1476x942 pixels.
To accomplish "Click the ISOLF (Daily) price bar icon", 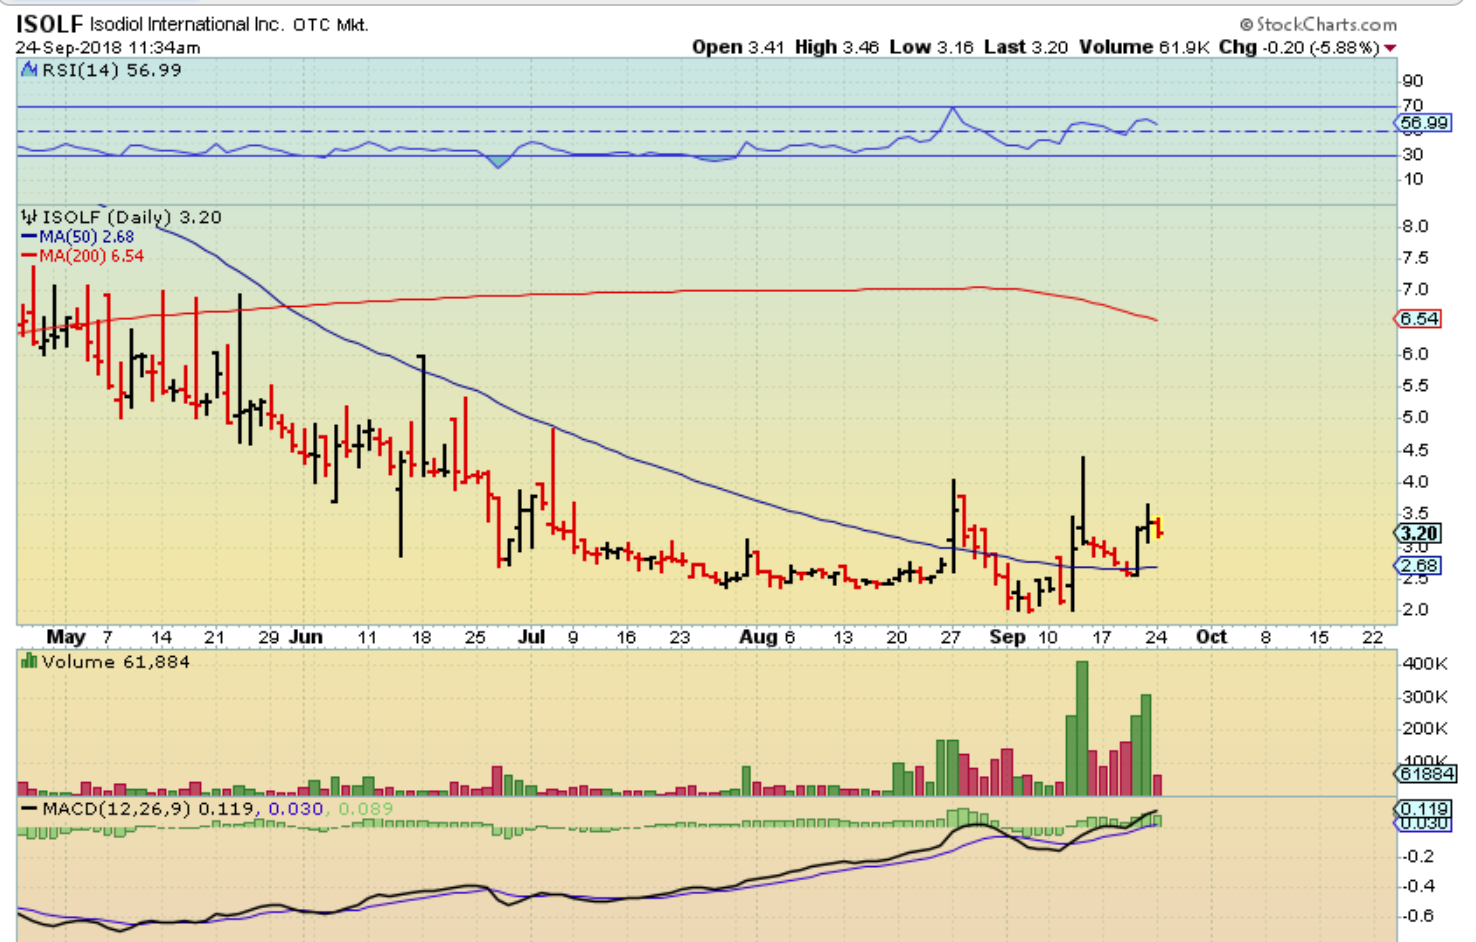I will click(x=29, y=217).
